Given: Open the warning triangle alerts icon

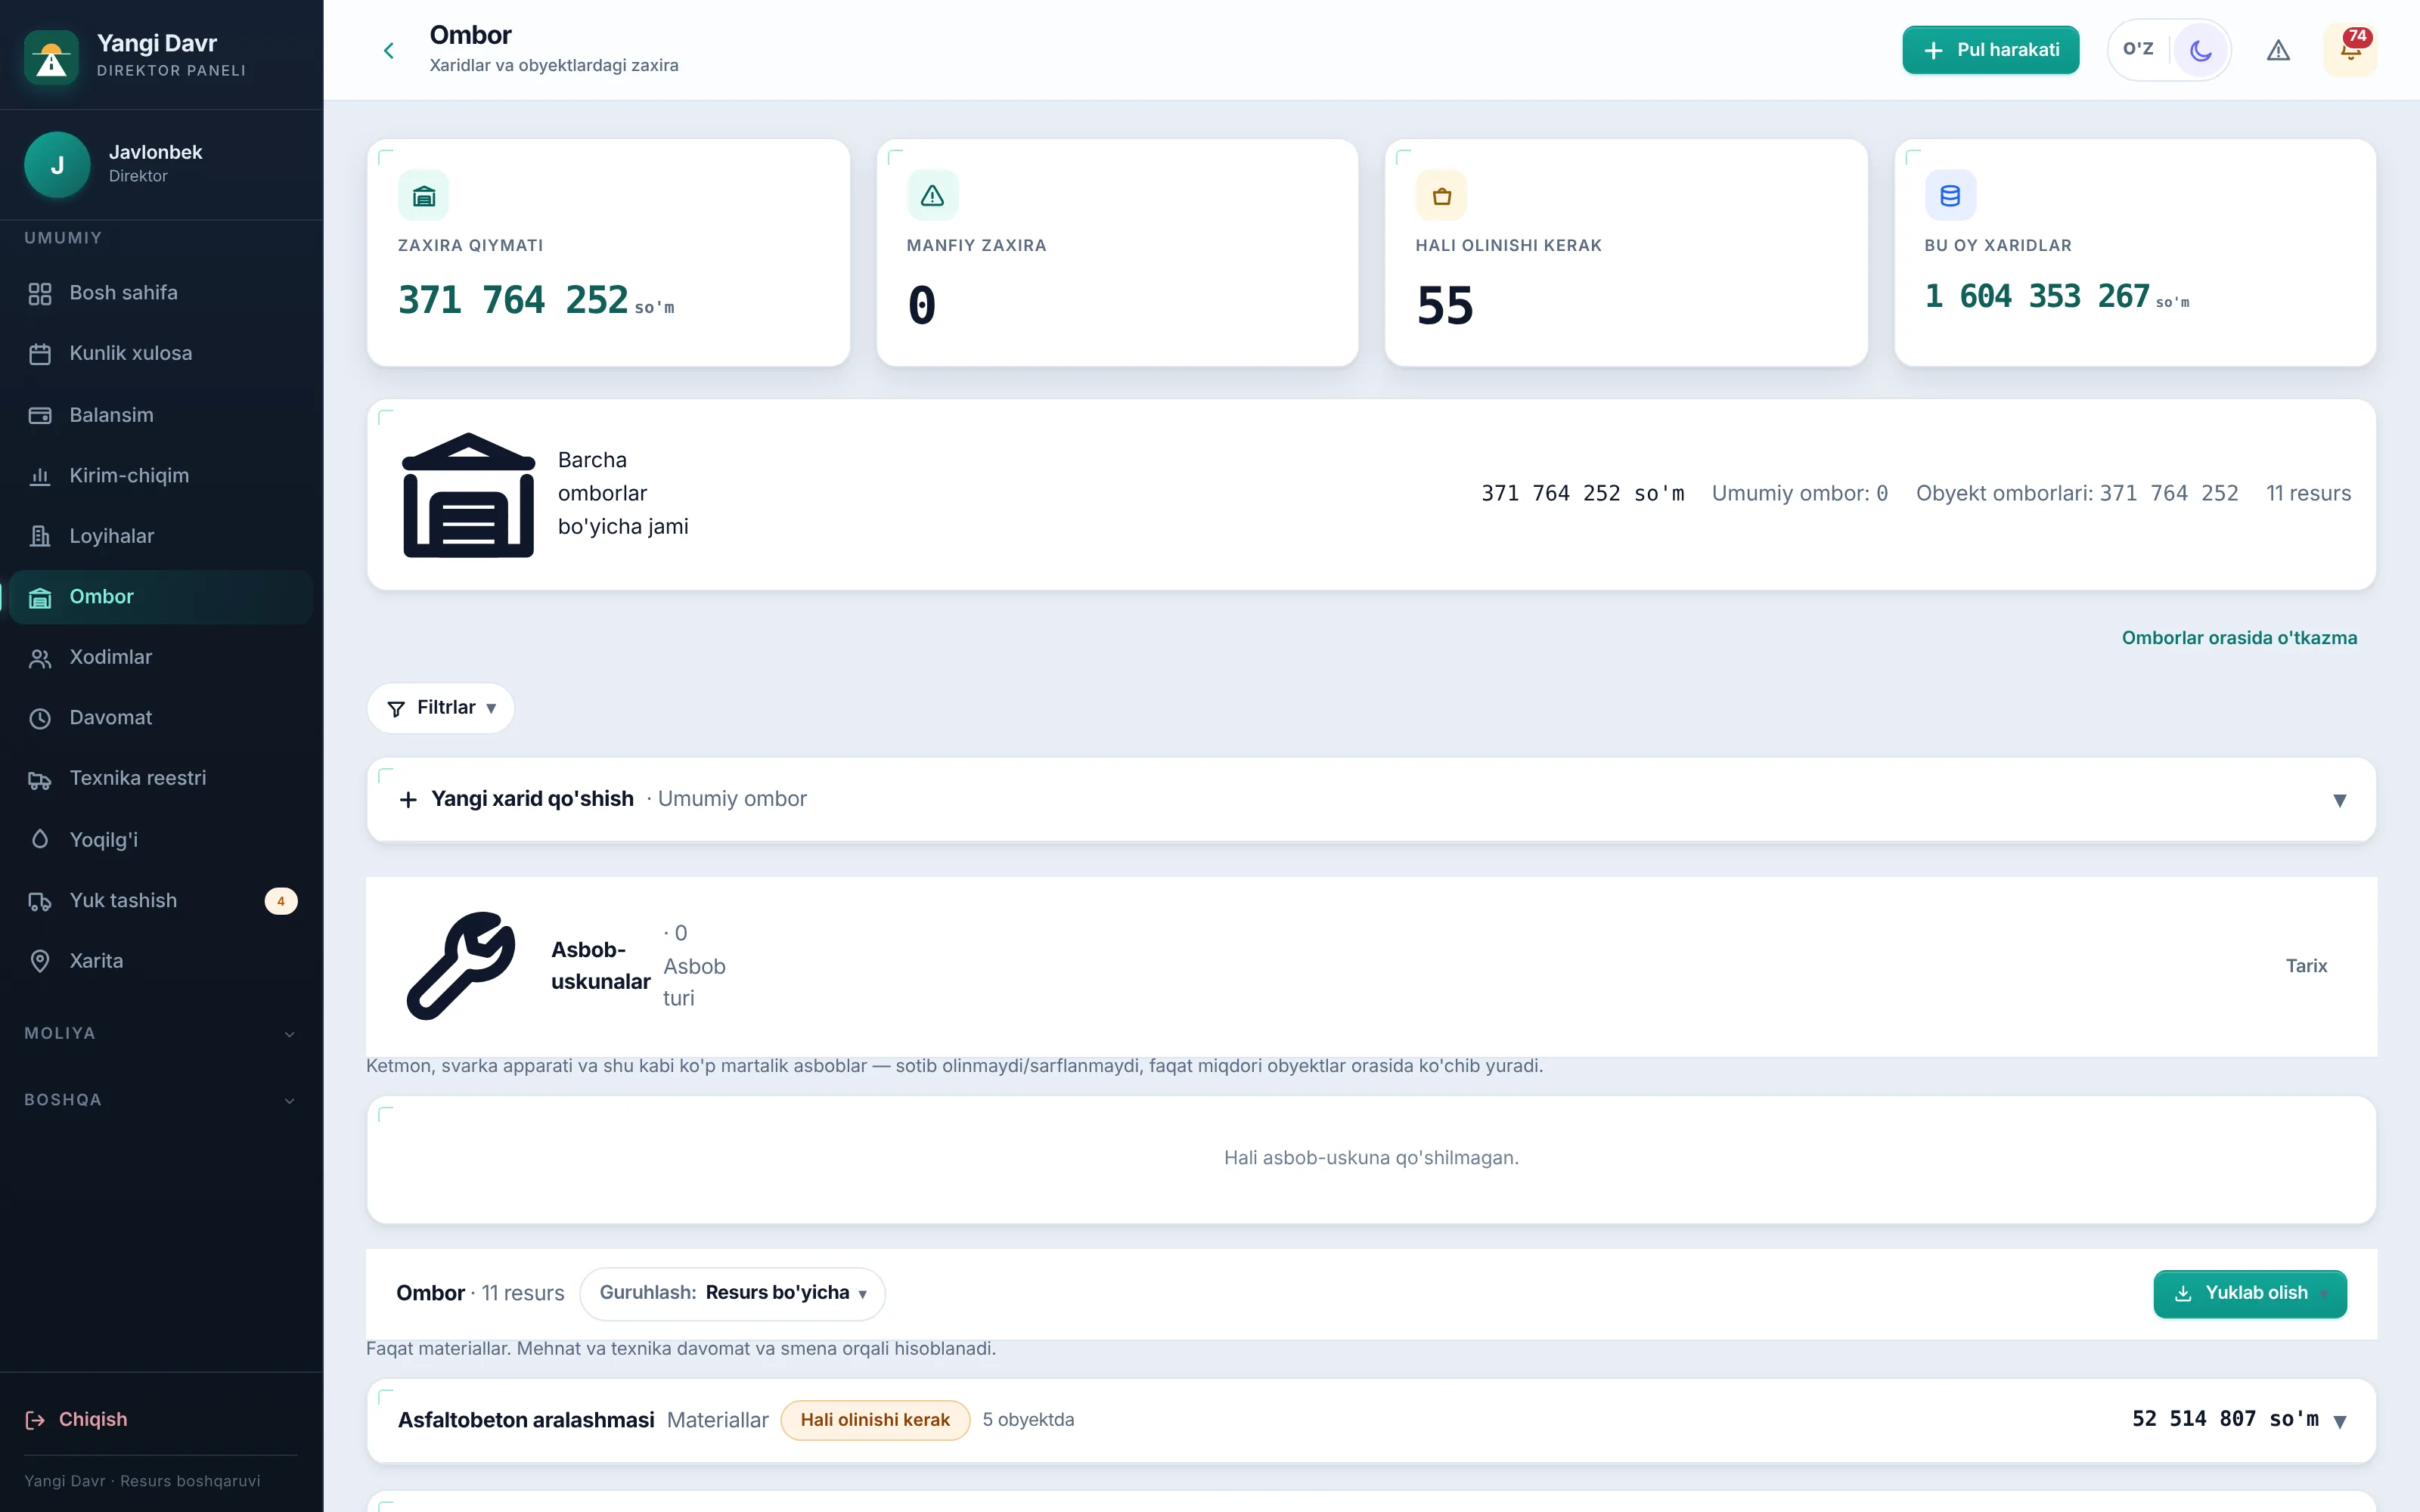Looking at the screenshot, I should pos(2278,50).
